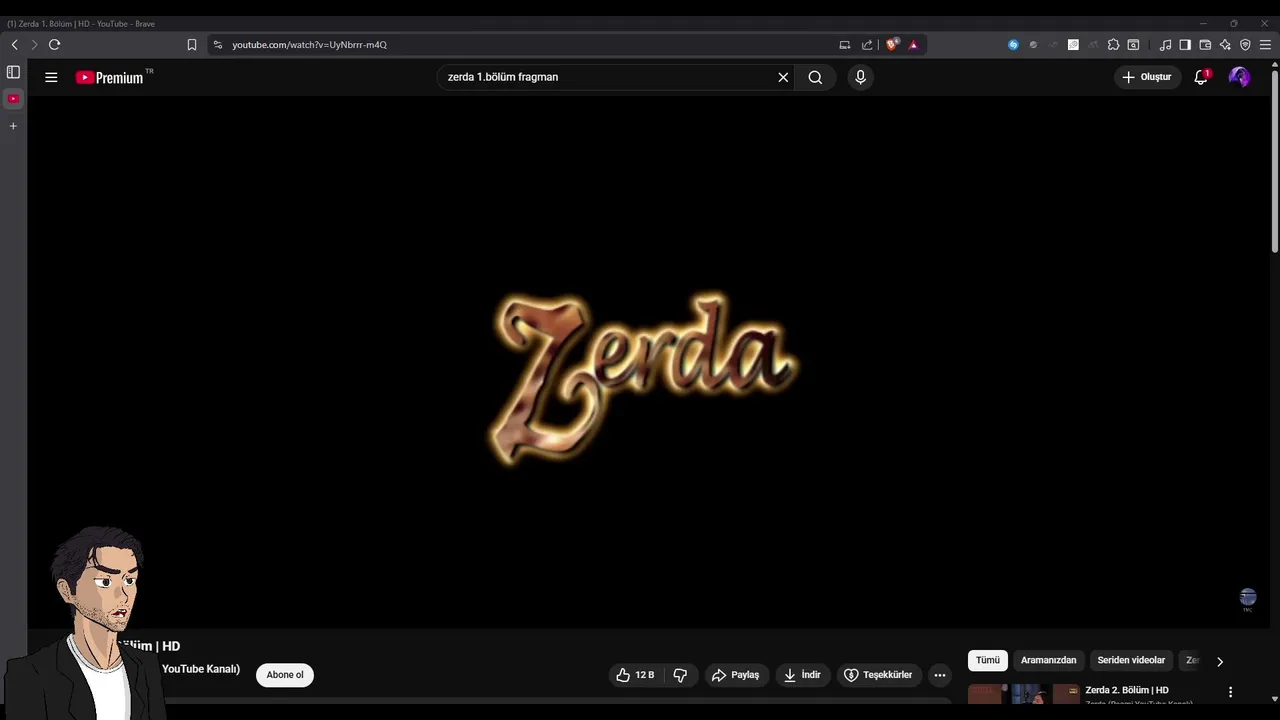Toggle the browser sidebar panel icon

[1185, 45]
